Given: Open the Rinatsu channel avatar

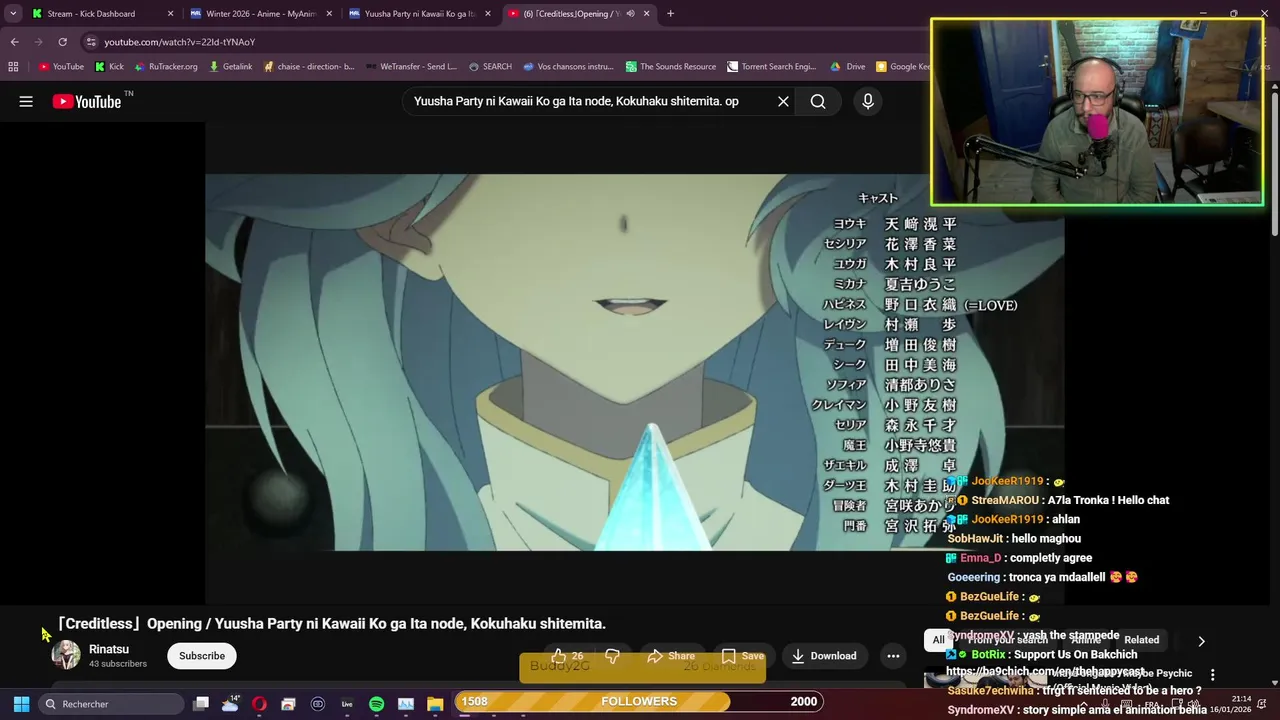Looking at the screenshot, I should pos(66,655).
